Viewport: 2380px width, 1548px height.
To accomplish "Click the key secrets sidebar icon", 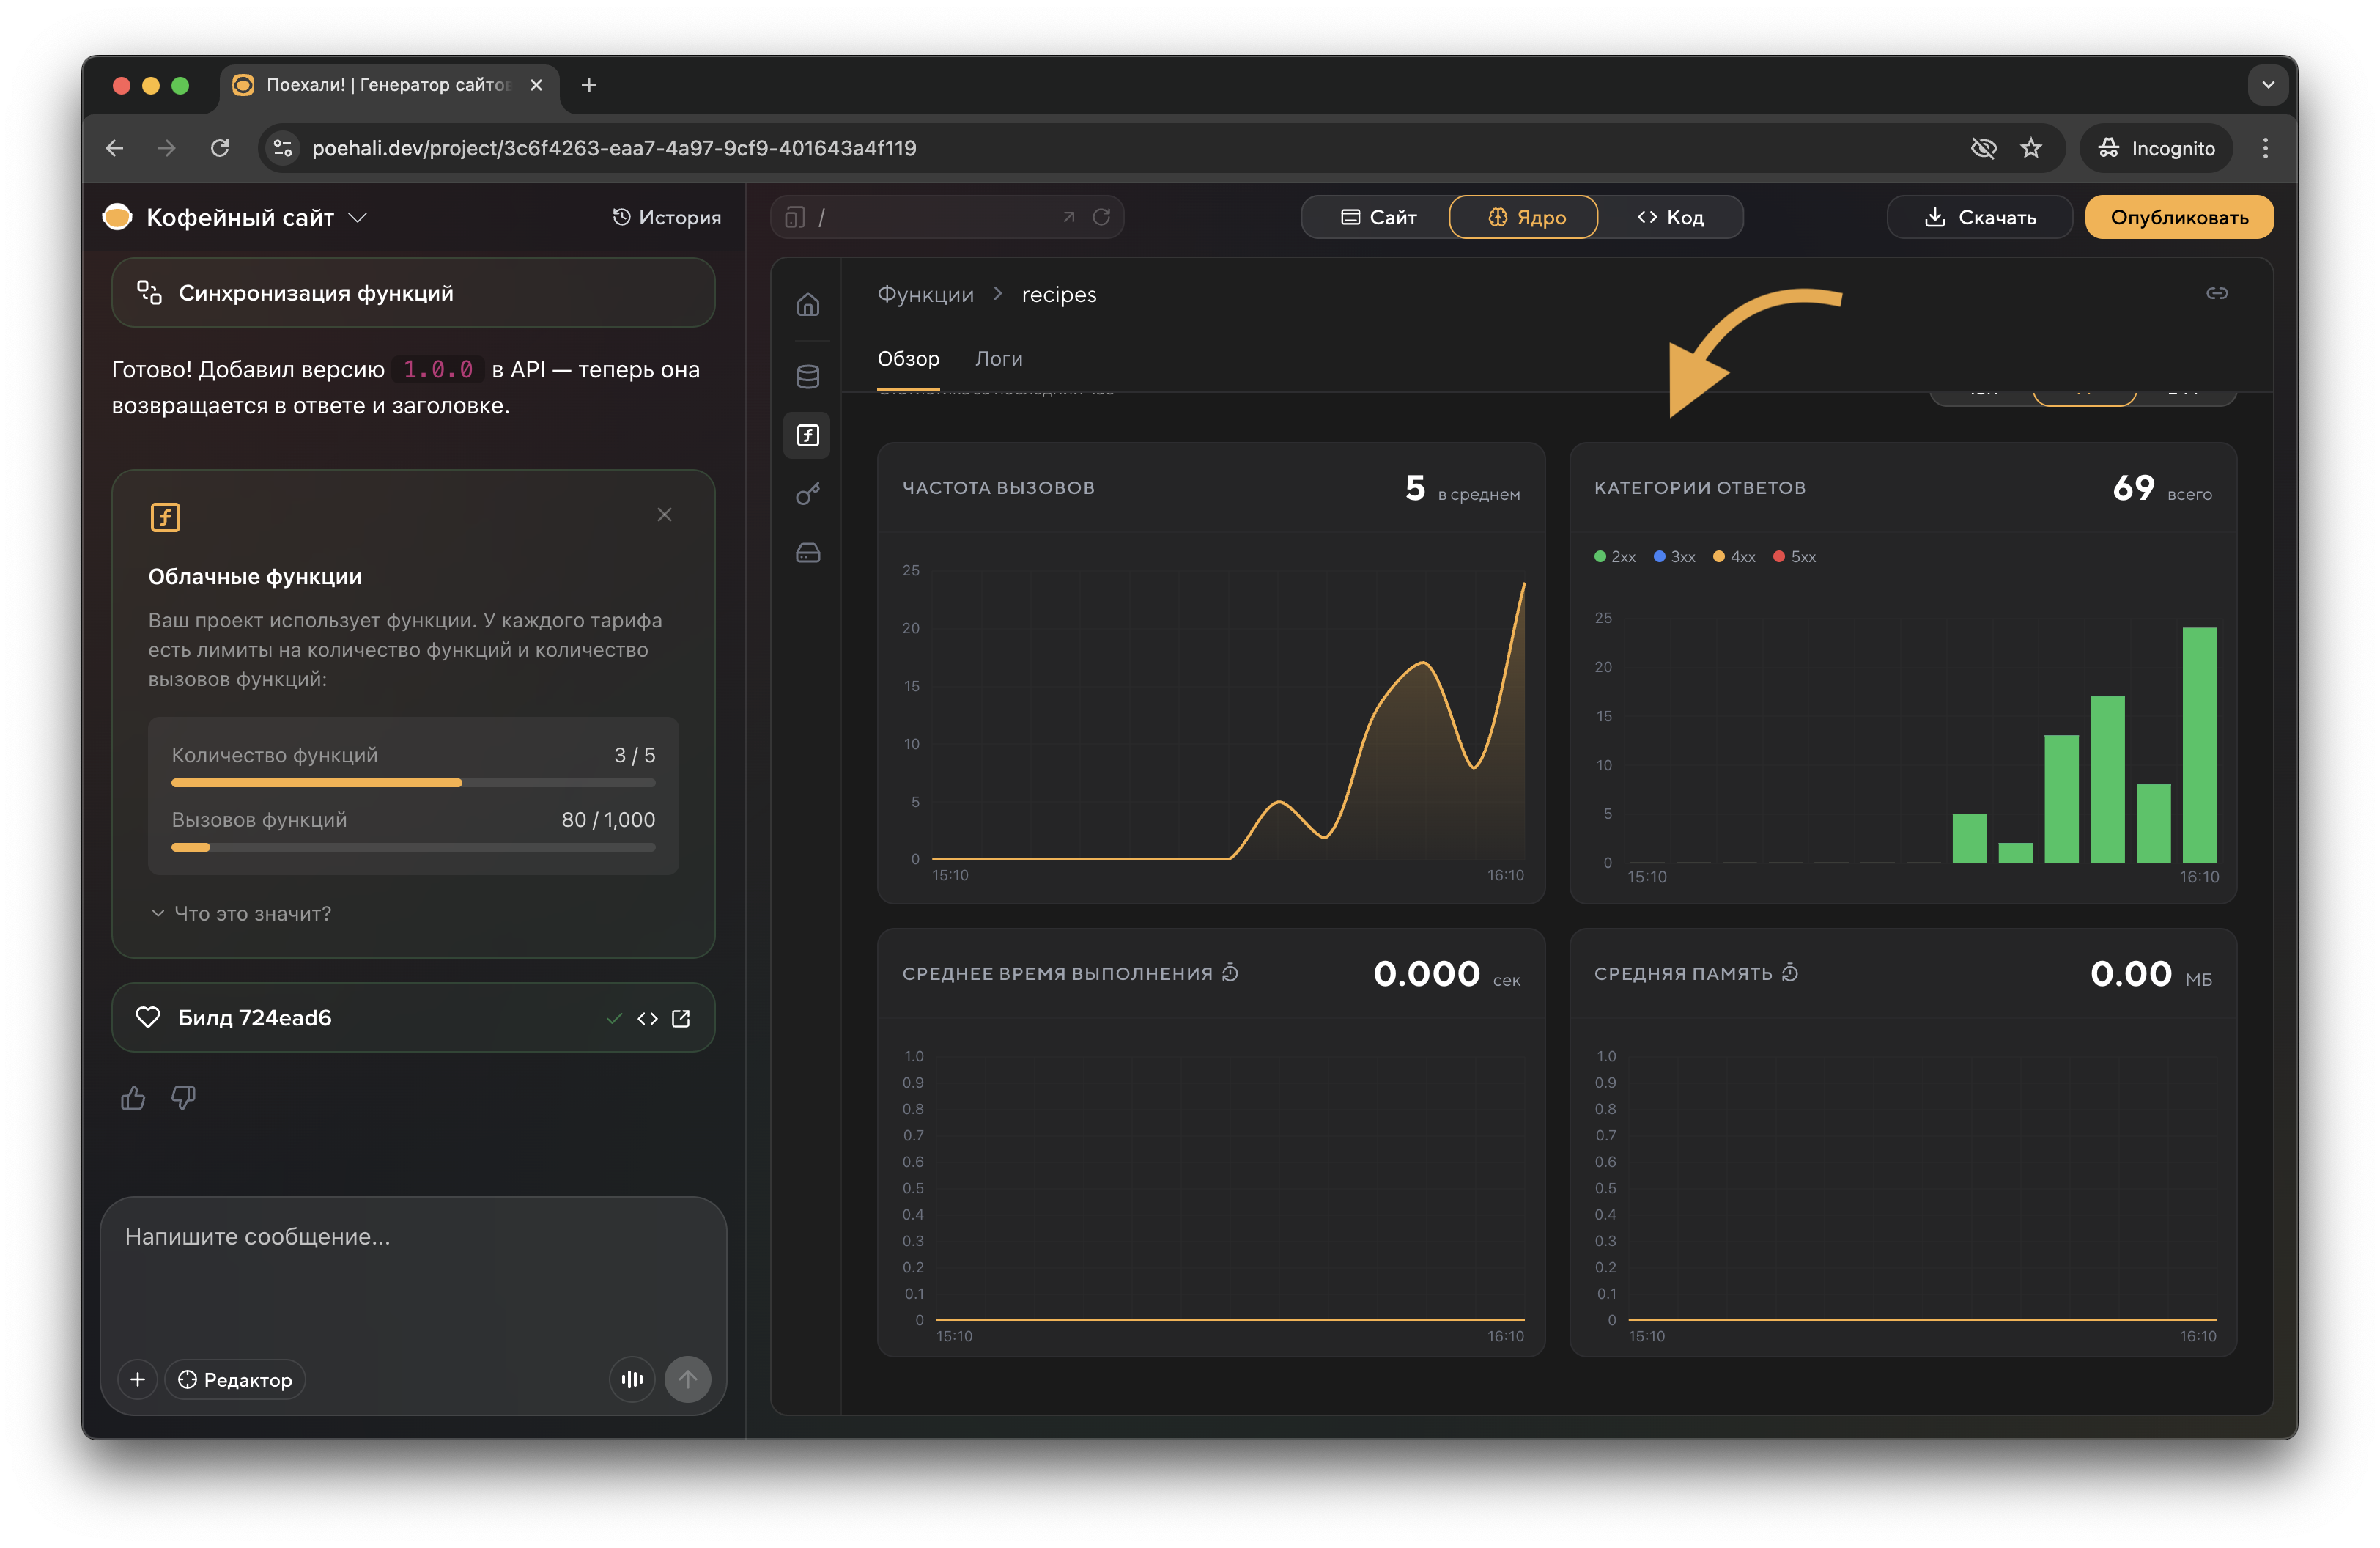I will click(808, 494).
